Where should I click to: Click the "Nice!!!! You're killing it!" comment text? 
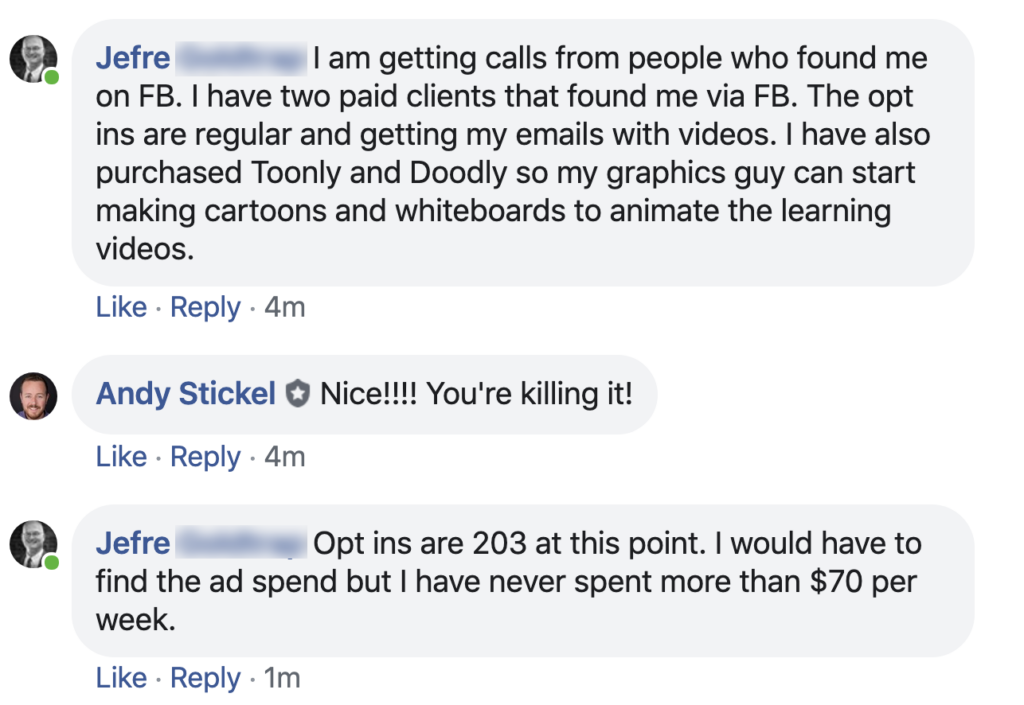[x=476, y=395]
